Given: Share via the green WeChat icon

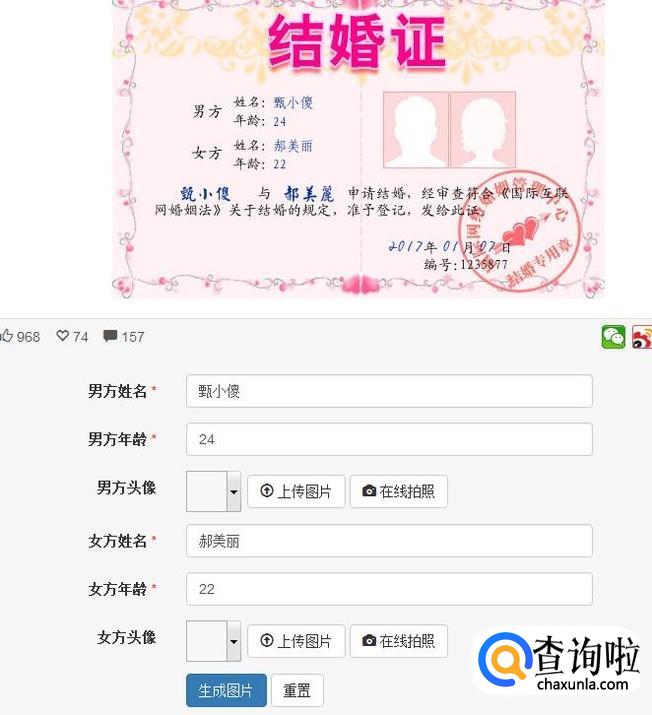Looking at the screenshot, I should click(614, 337).
